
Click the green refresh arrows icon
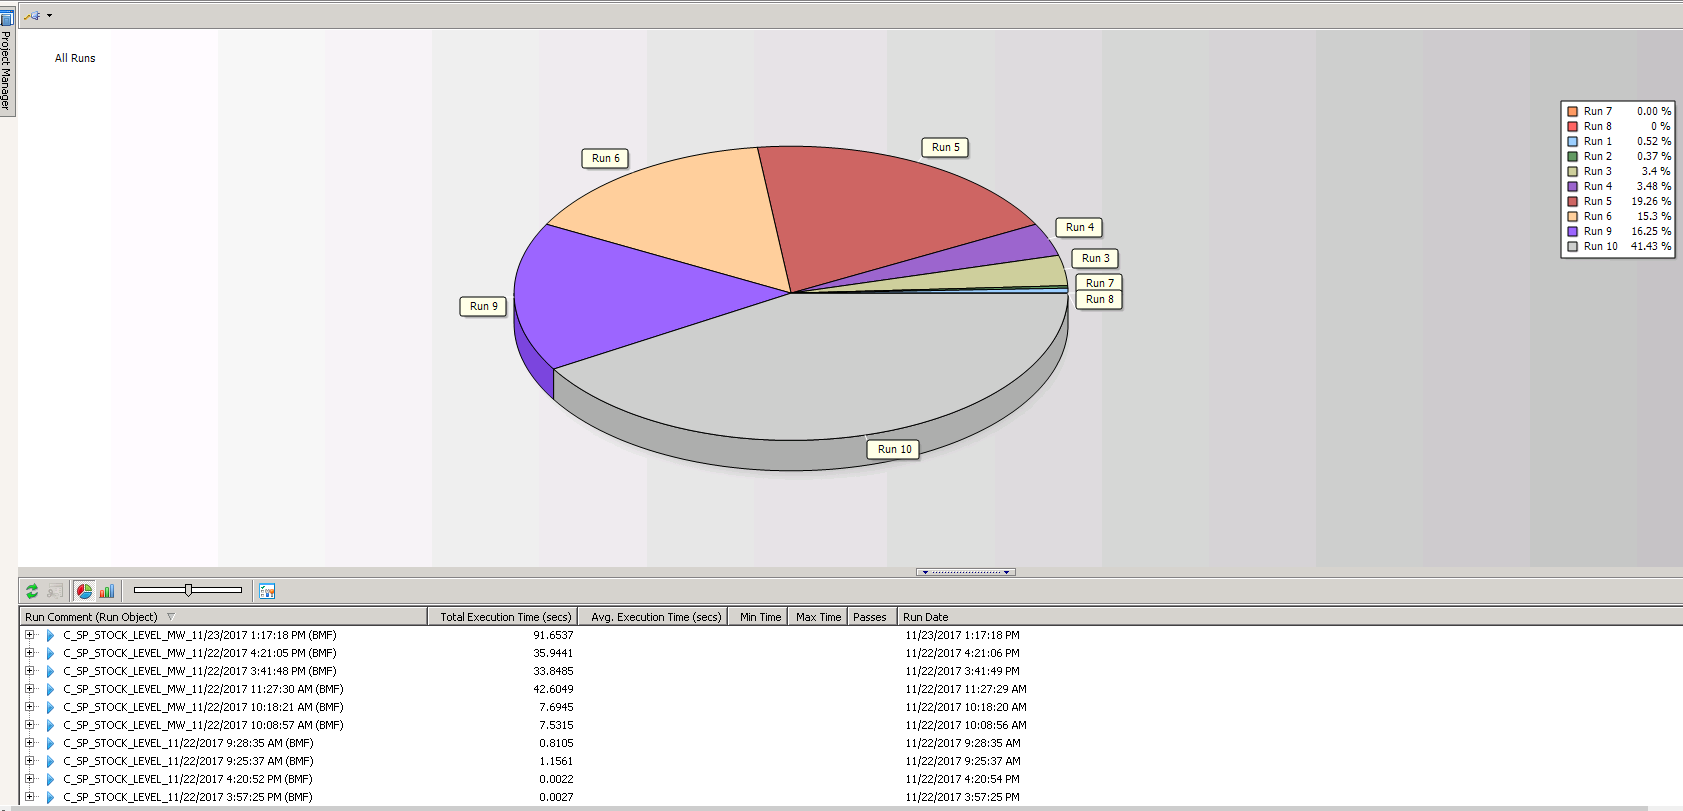tap(32, 591)
